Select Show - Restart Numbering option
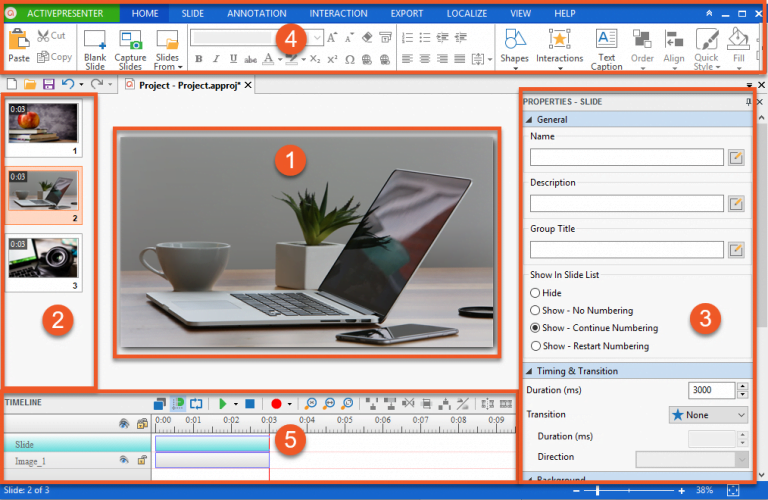The height and width of the screenshot is (500, 768). pyautogui.click(x=535, y=346)
